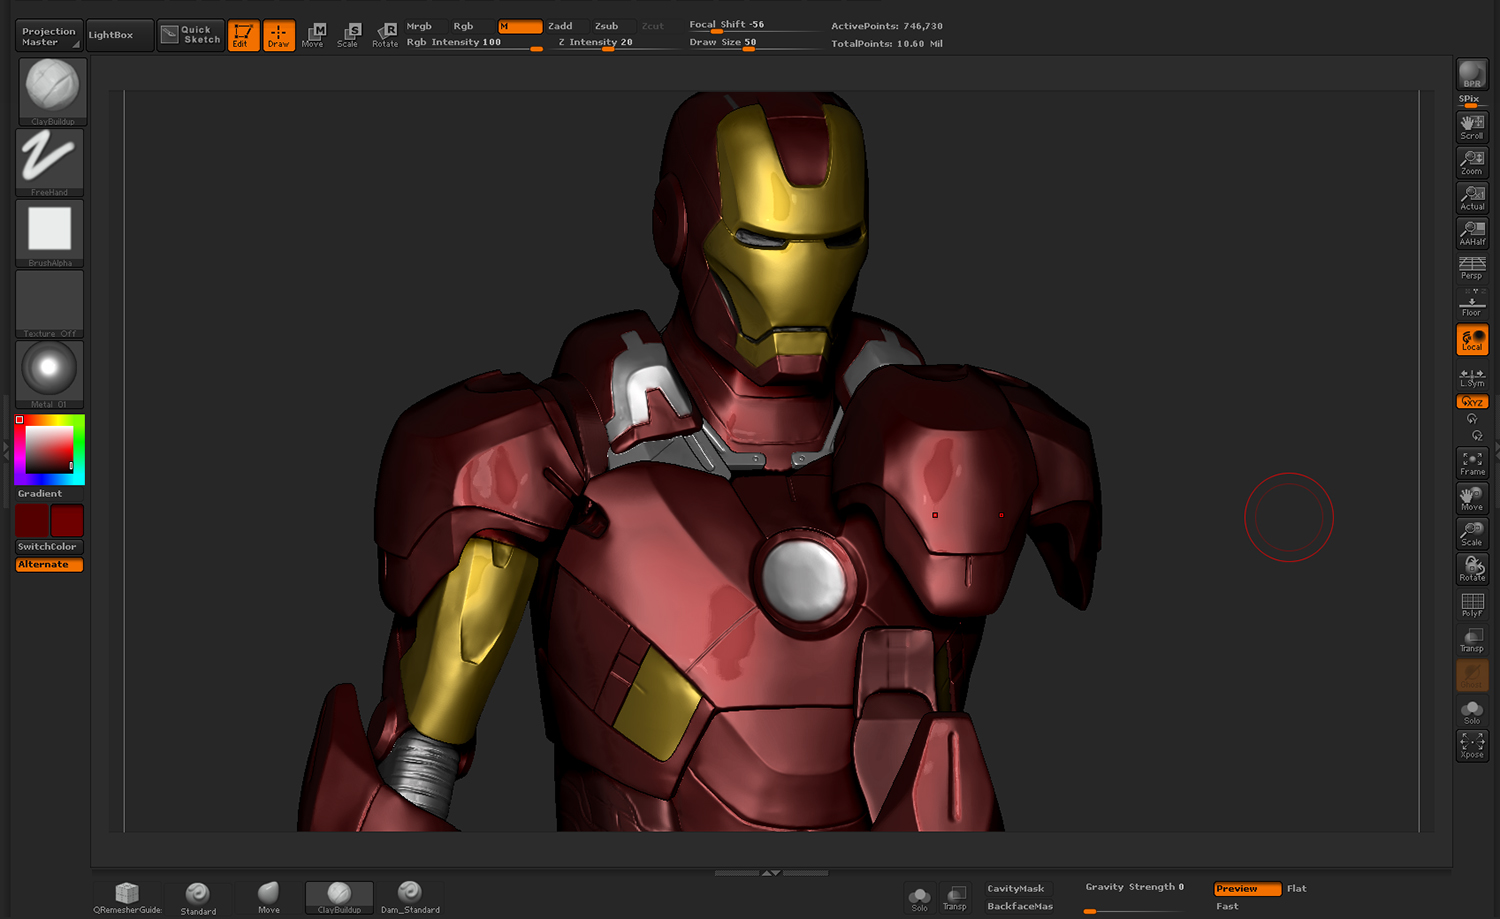1500x919 pixels.
Task: Select the Scroll canvas tool
Action: (x=1472, y=127)
